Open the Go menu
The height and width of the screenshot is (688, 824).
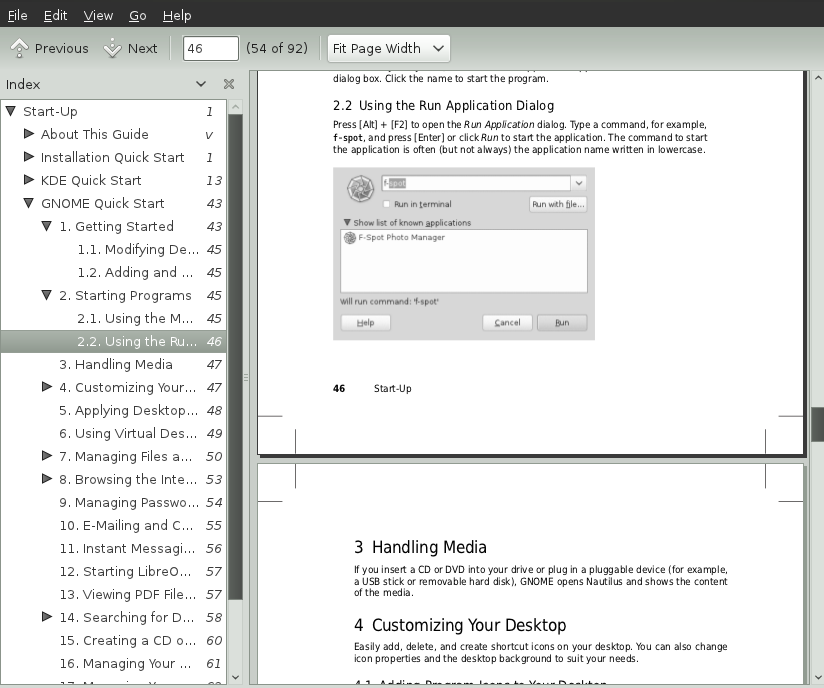point(138,16)
